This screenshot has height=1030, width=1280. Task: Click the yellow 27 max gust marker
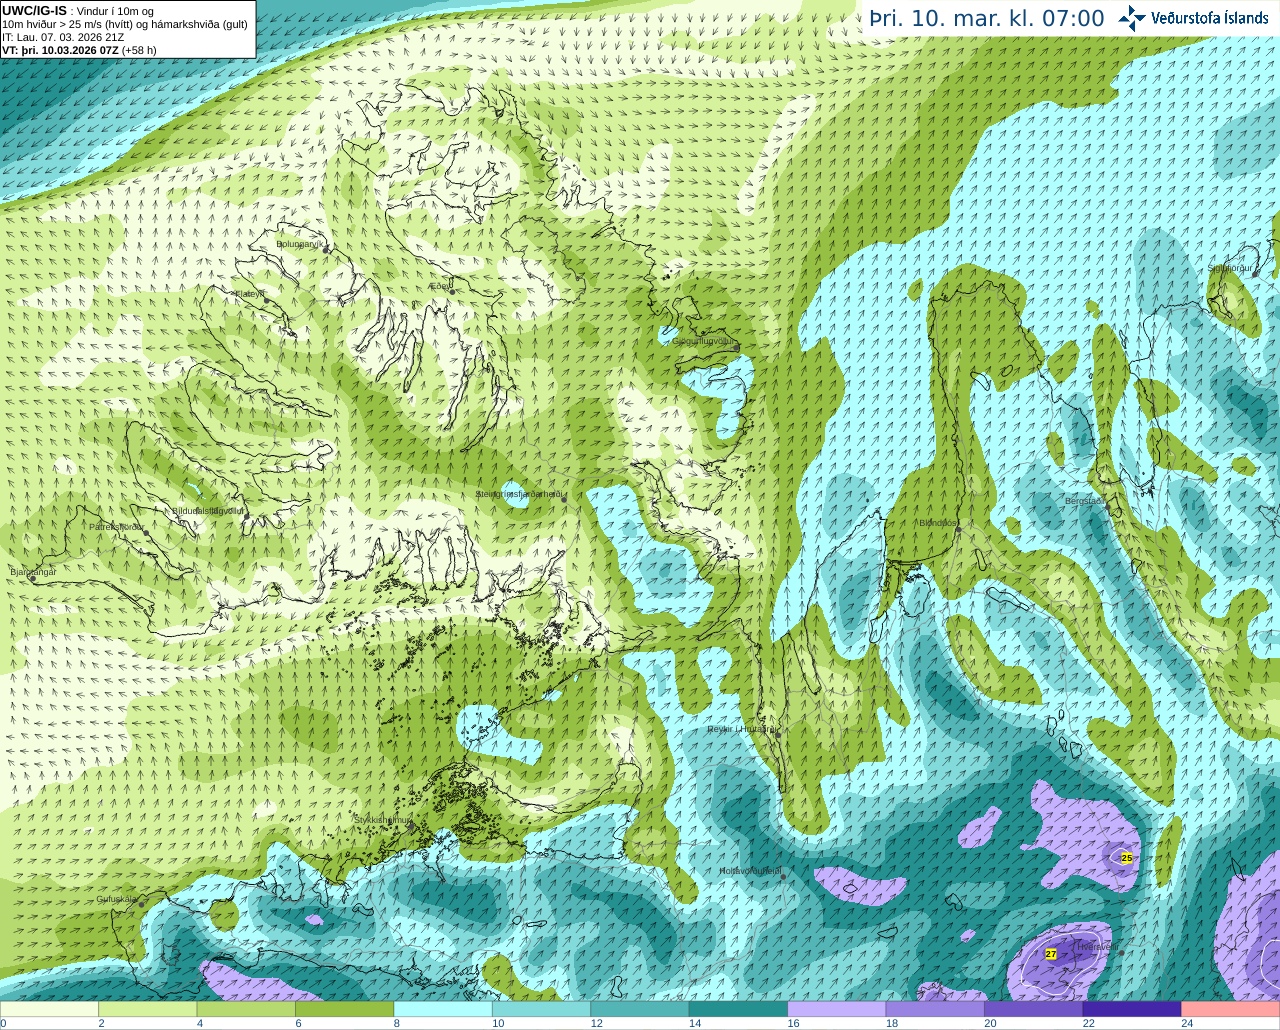coord(1051,954)
